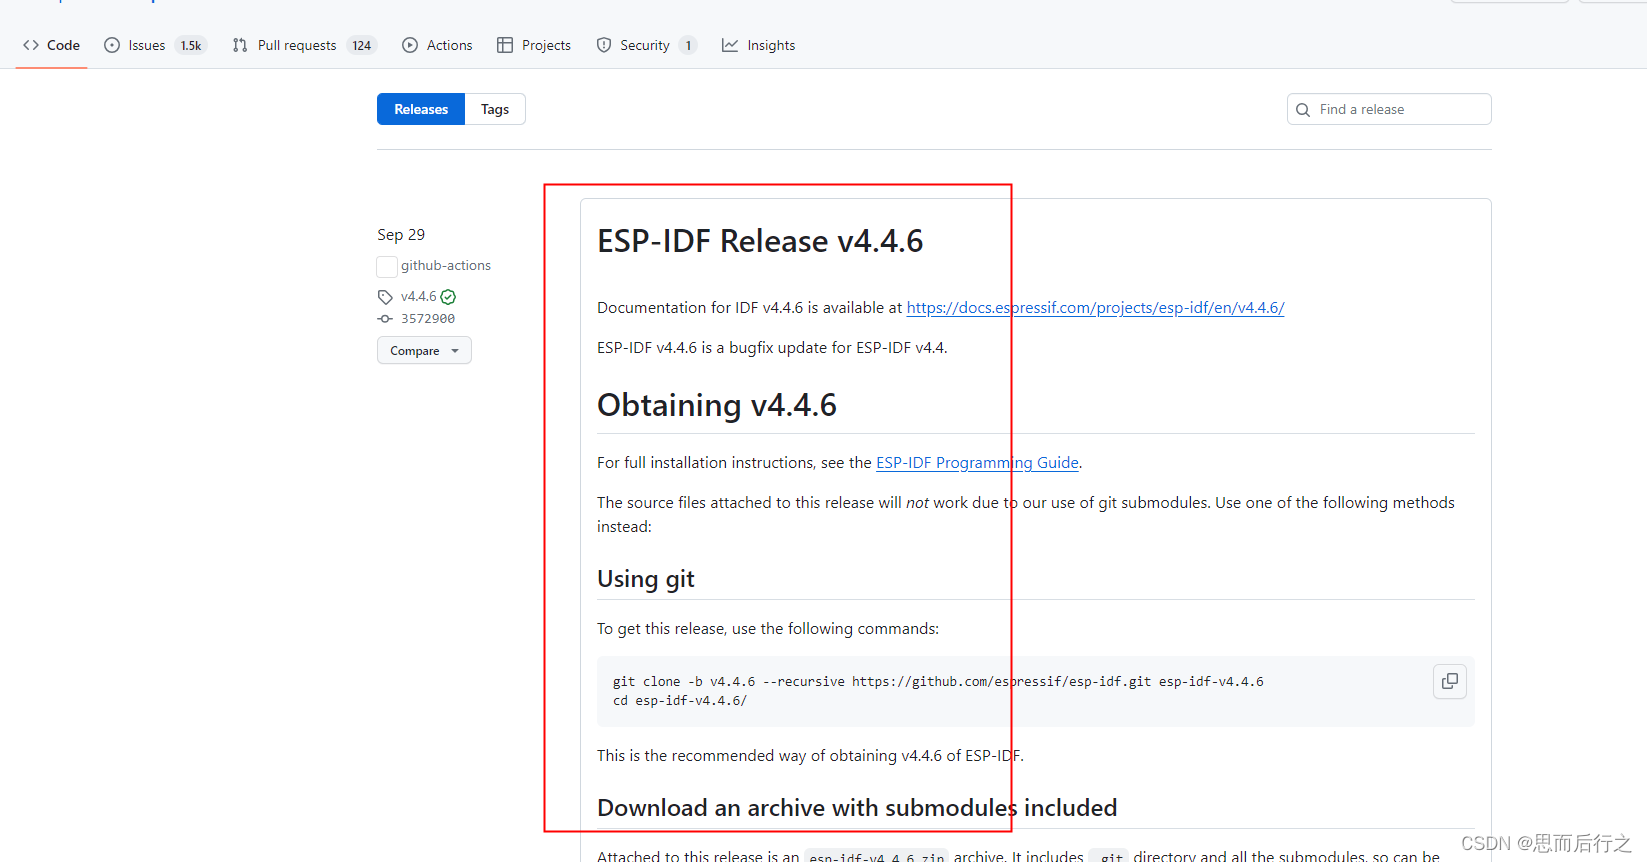Click the Obtaining v4.4.6 heading
This screenshot has width=1647, height=862.
click(717, 405)
